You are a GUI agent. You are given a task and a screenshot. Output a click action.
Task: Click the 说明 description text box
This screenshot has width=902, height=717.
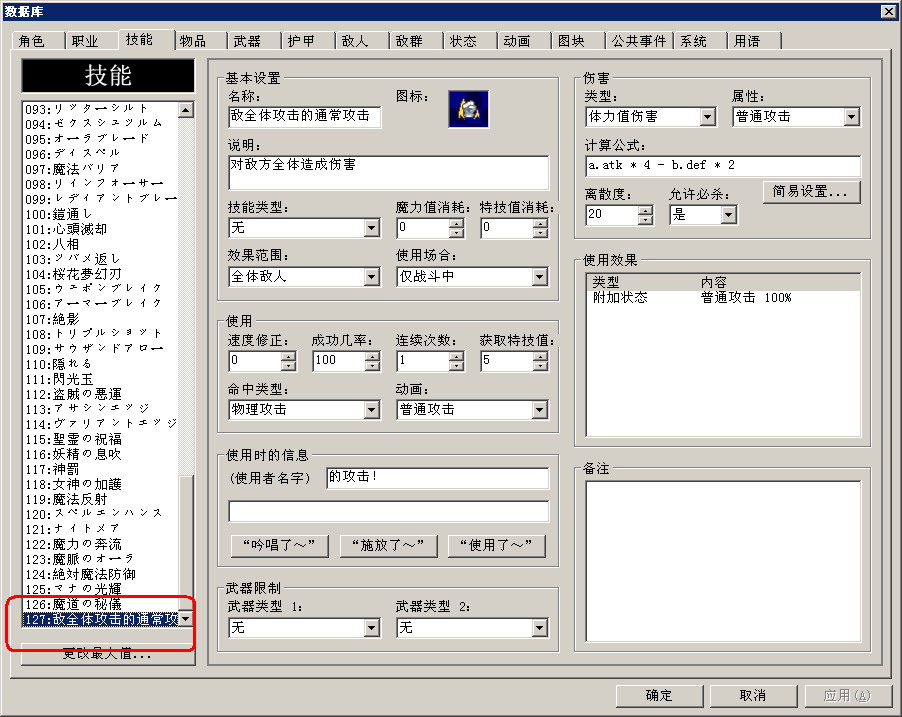click(x=388, y=172)
